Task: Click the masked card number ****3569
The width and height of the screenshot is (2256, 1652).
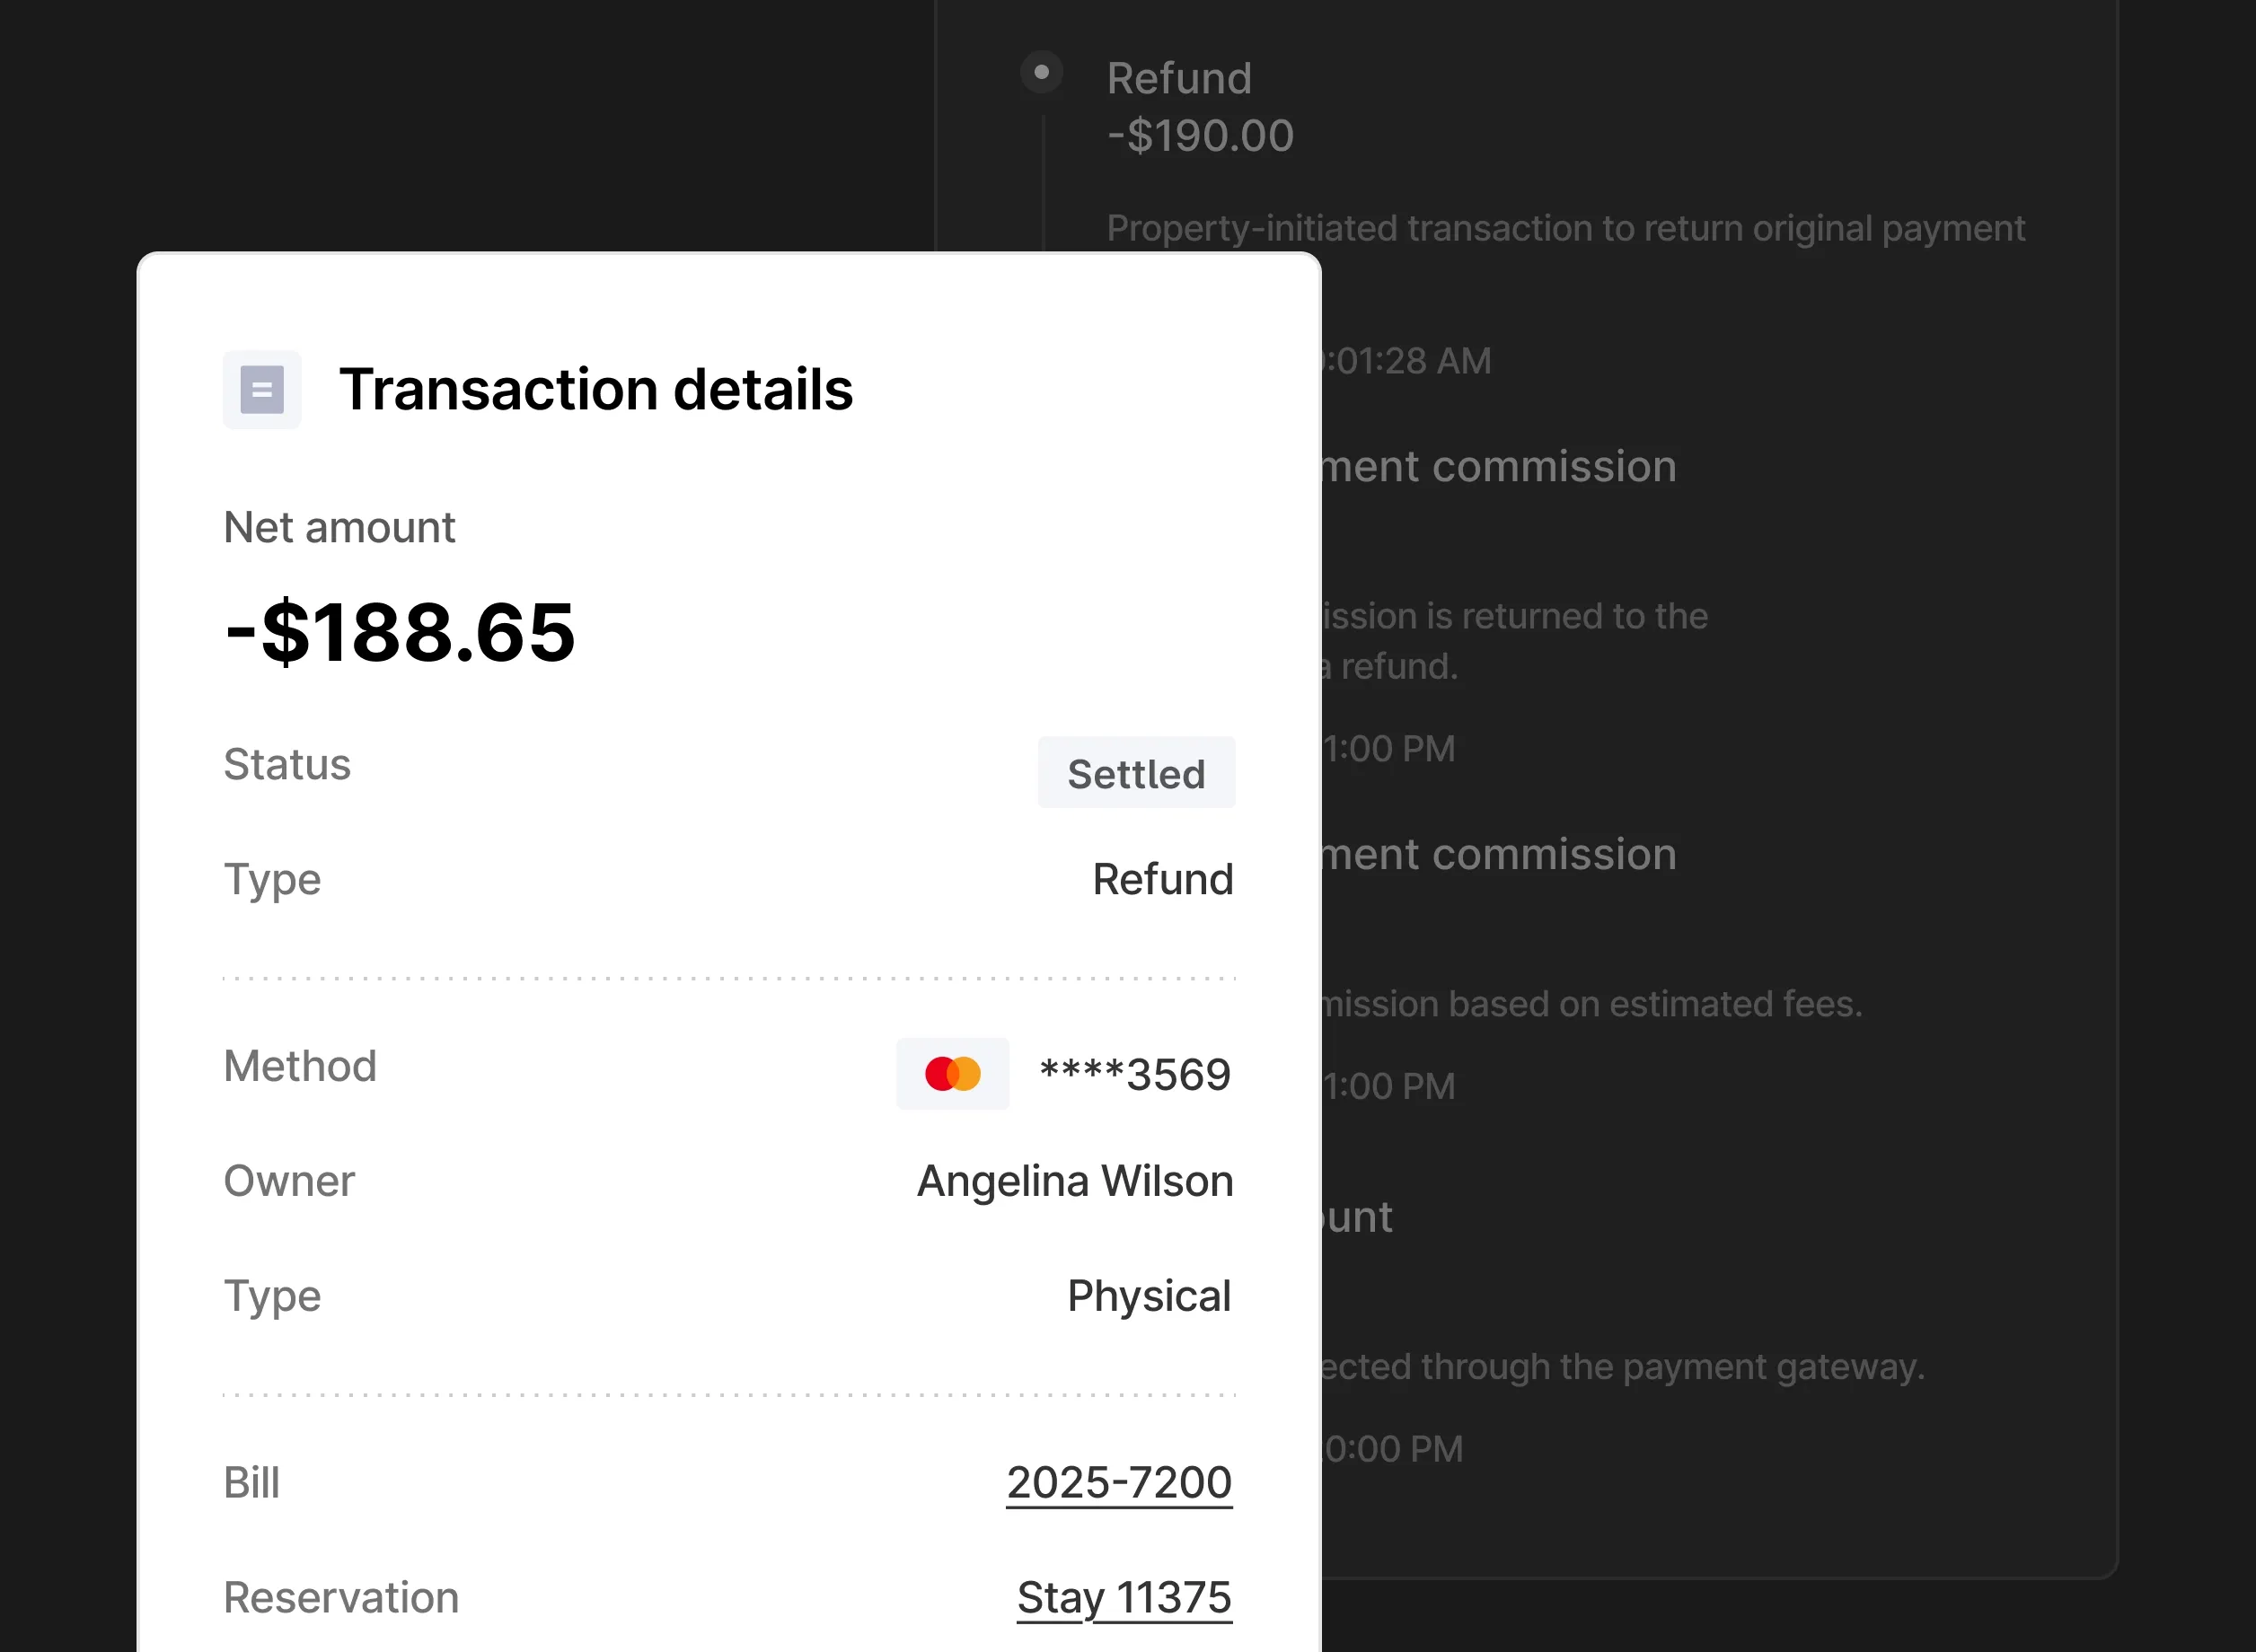Action: click(x=1134, y=1073)
